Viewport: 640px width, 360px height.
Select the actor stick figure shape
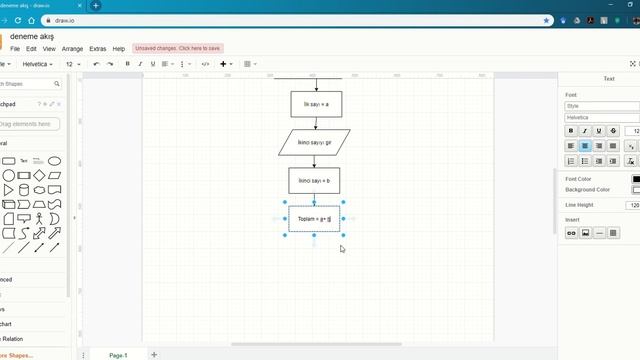pyautogui.click(x=39, y=219)
